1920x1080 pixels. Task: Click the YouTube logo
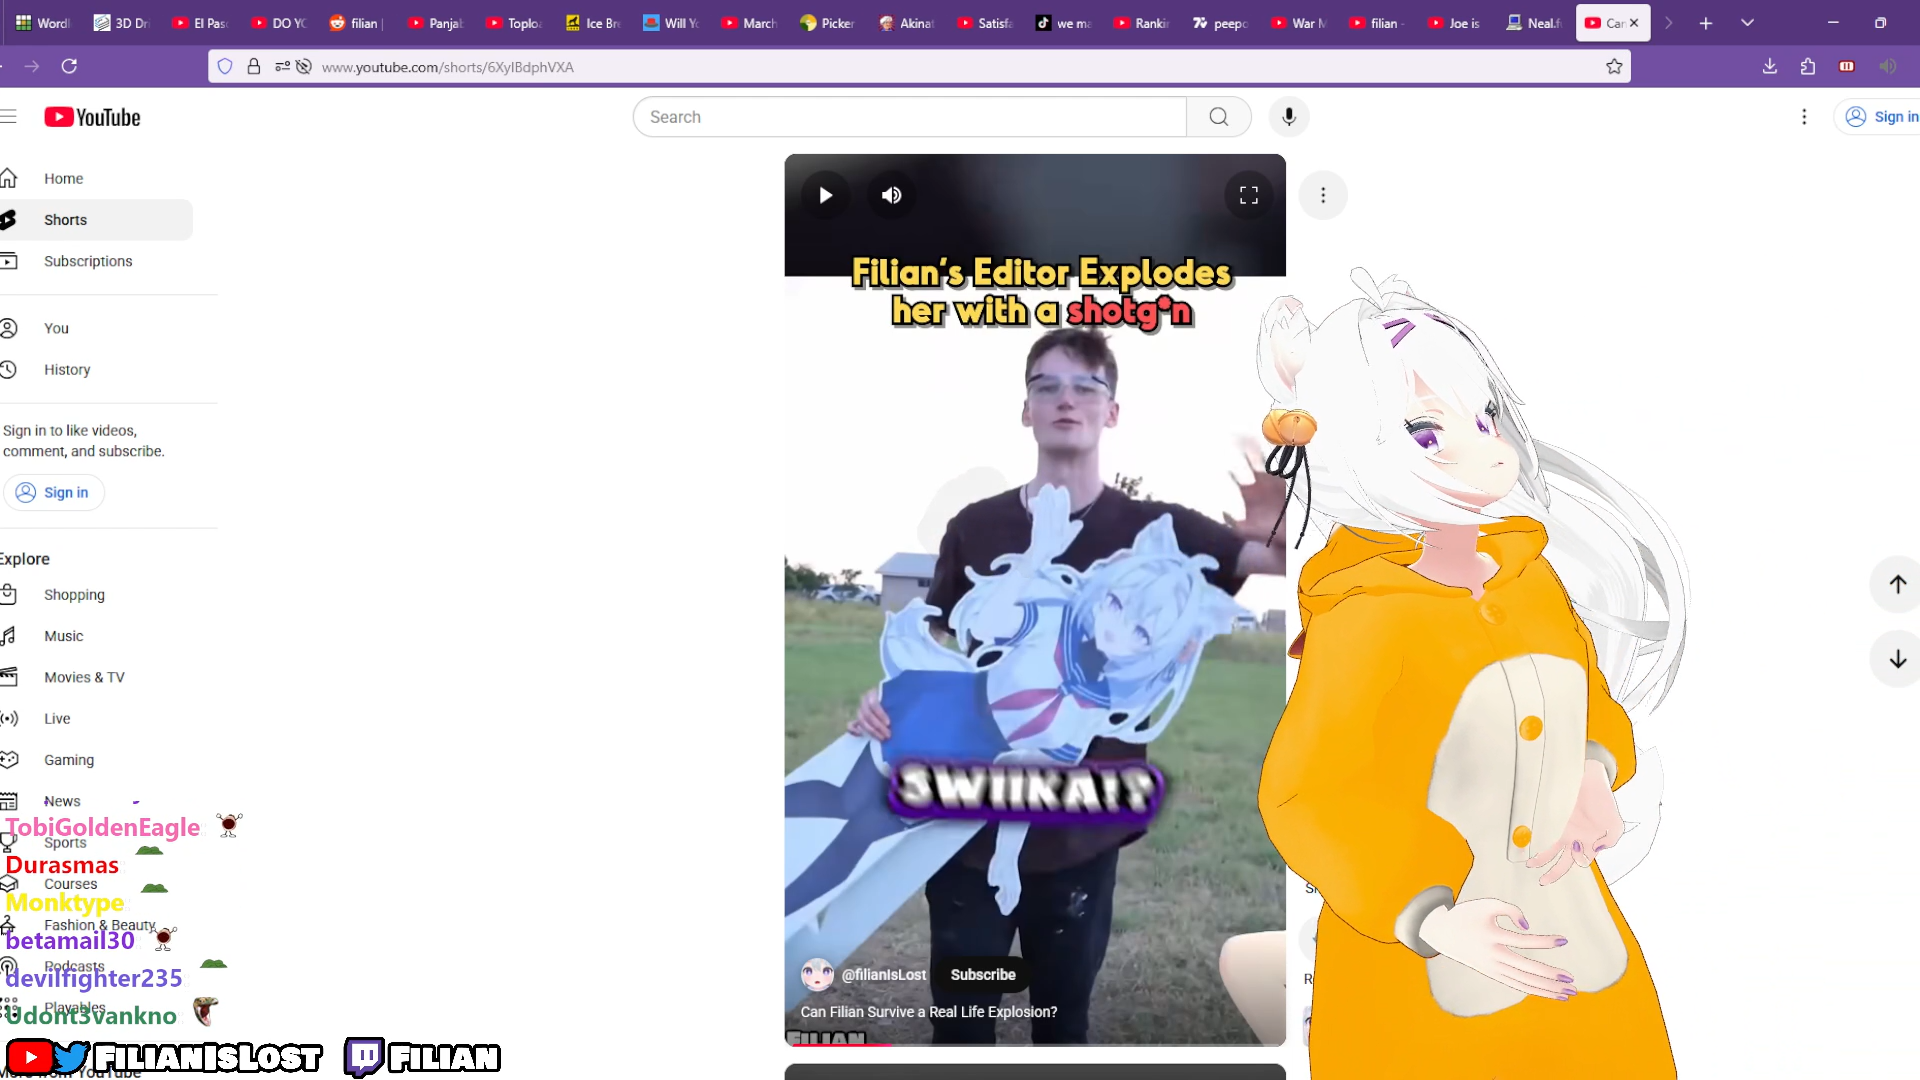click(92, 117)
